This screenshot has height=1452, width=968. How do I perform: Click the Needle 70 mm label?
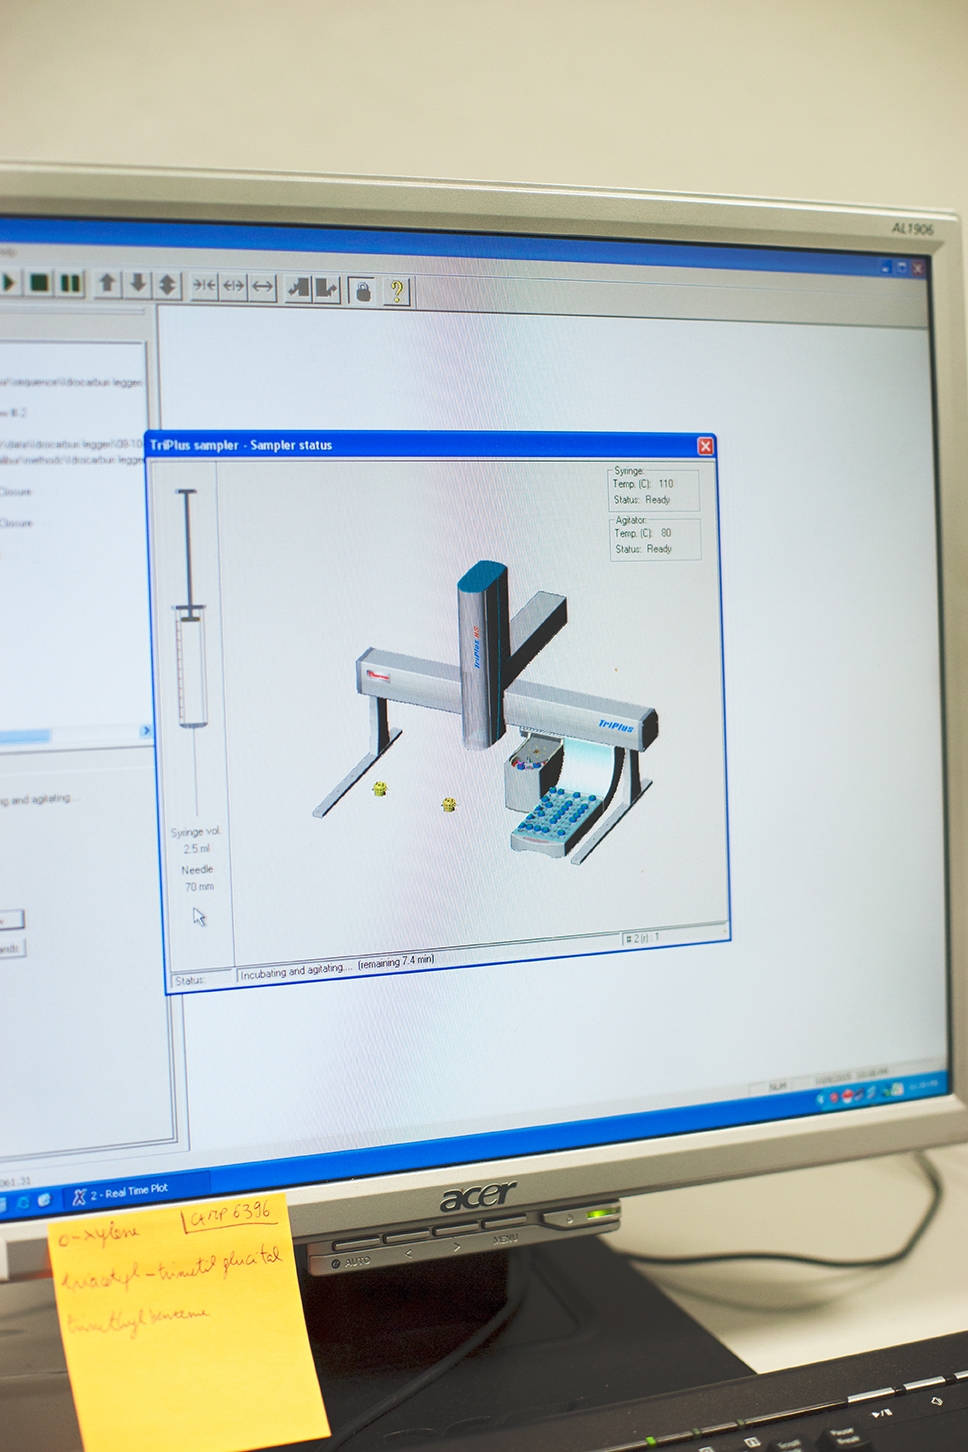(x=198, y=878)
